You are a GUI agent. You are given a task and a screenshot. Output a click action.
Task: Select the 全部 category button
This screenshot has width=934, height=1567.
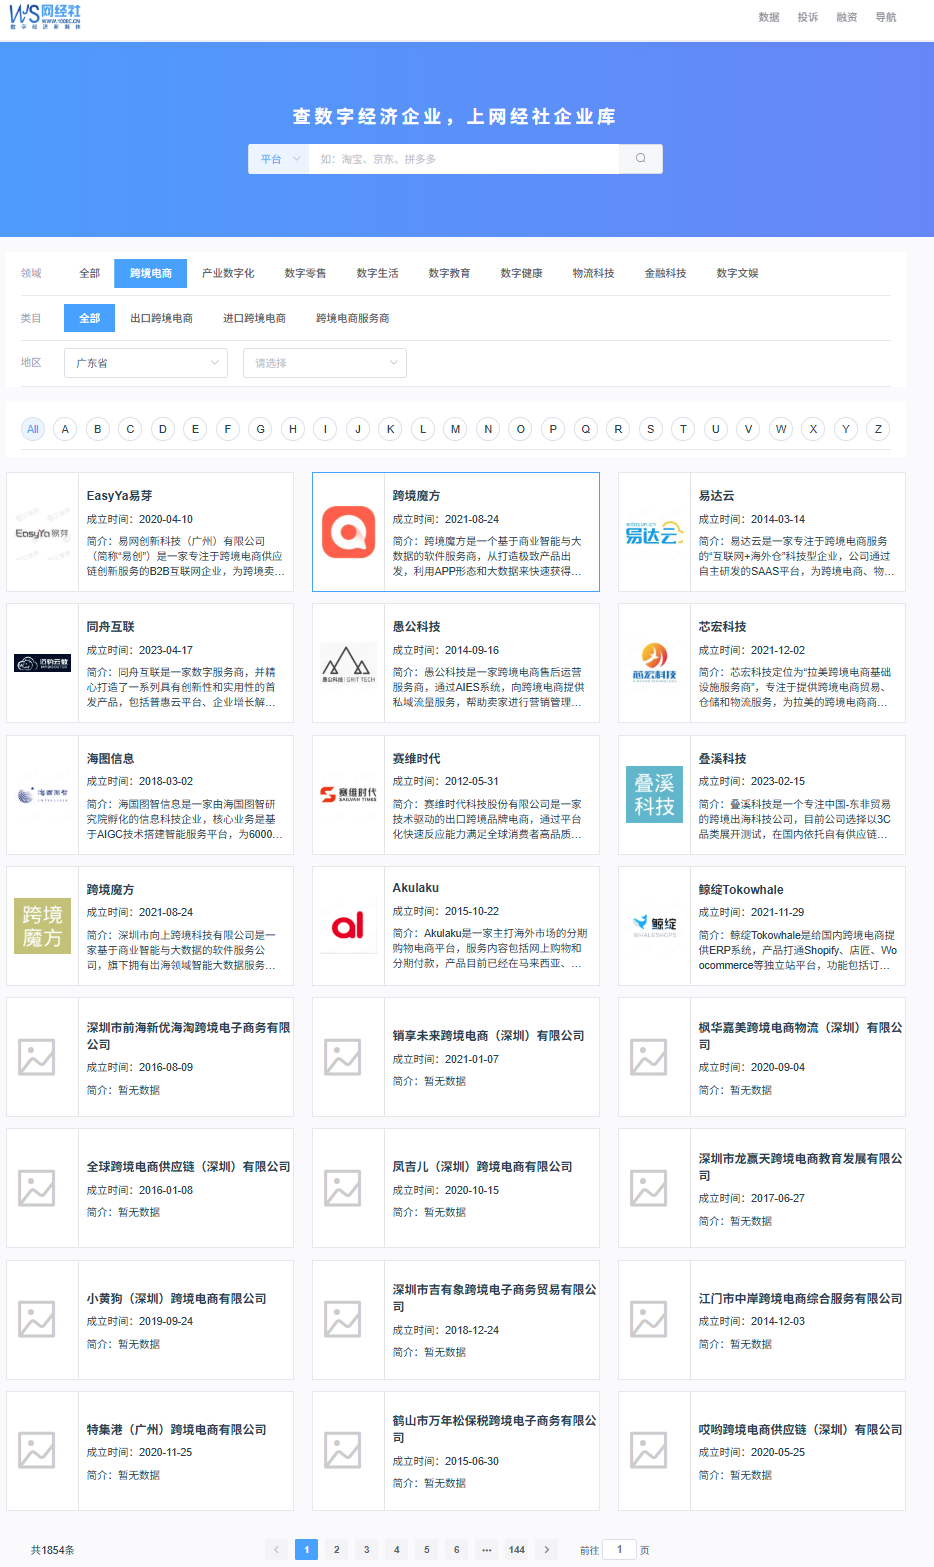[90, 318]
